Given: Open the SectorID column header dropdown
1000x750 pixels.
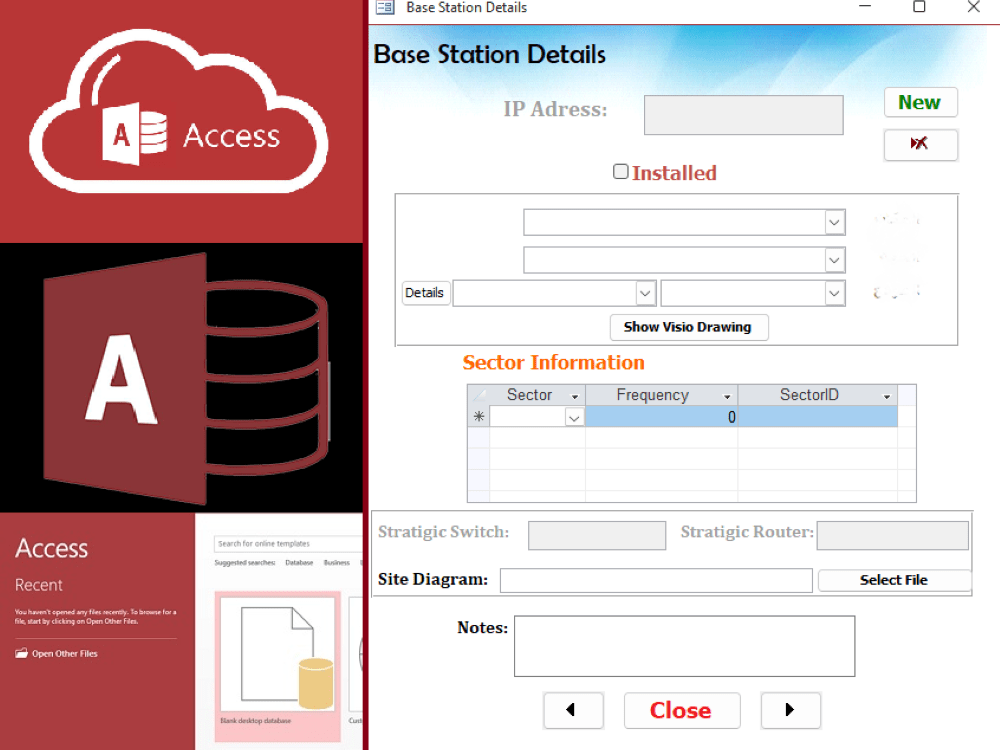Looking at the screenshot, I should (x=886, y=396).
